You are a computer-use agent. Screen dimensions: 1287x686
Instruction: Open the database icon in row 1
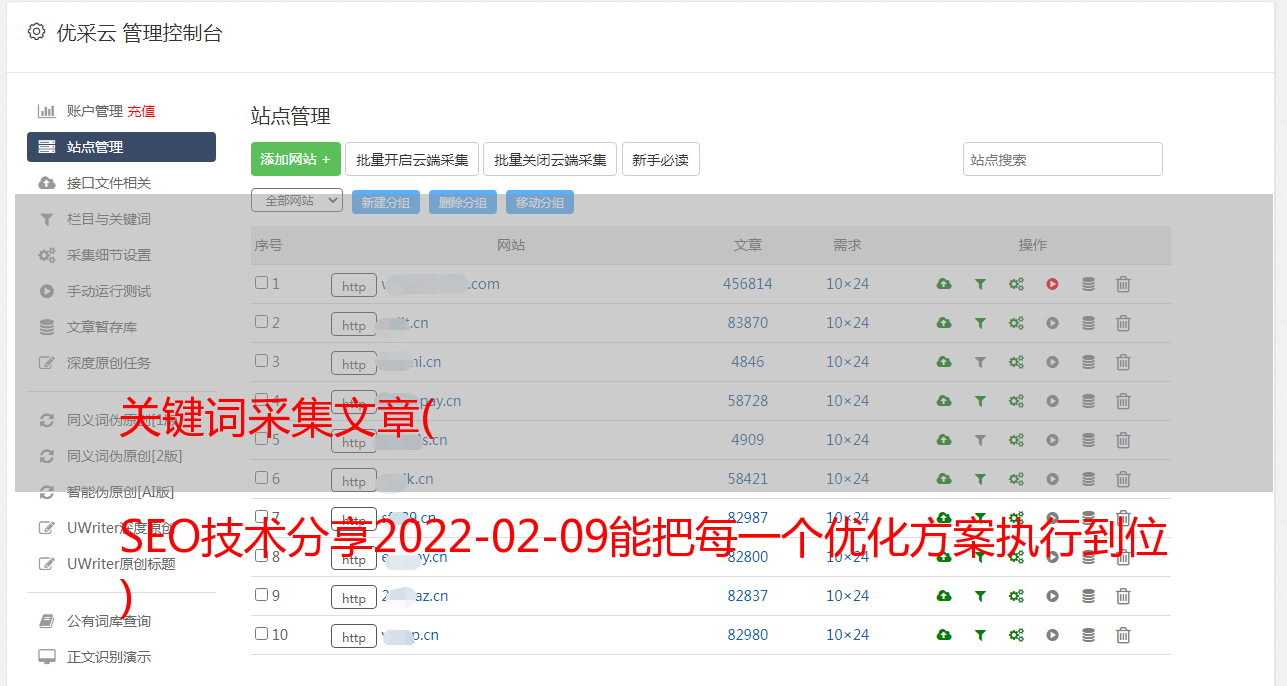tap(1088, 284)
